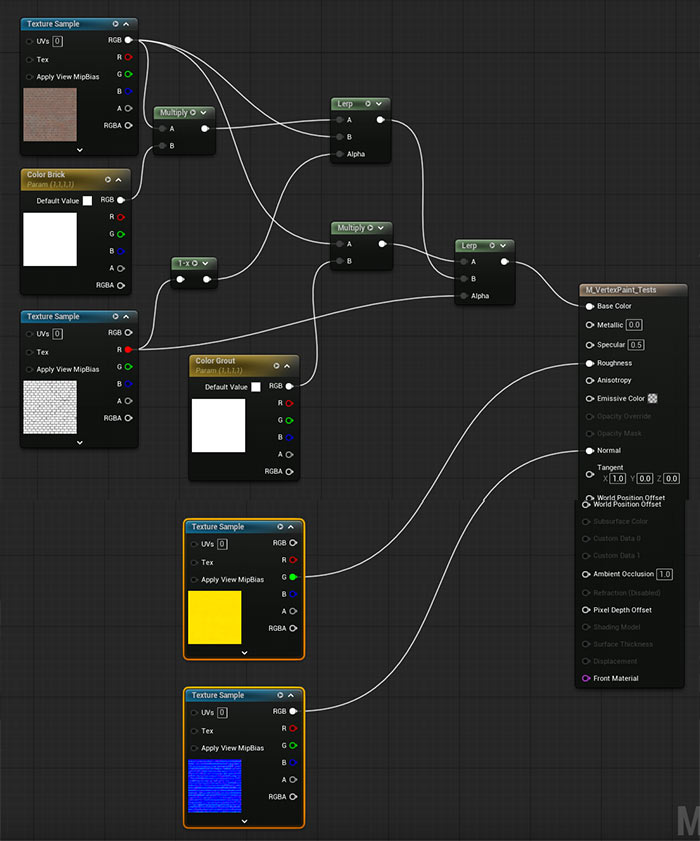This screenshot has width=700, height=841.
Task: Expand the bottom chevron of the yellow Texture Sample
Action: point(244,652)
